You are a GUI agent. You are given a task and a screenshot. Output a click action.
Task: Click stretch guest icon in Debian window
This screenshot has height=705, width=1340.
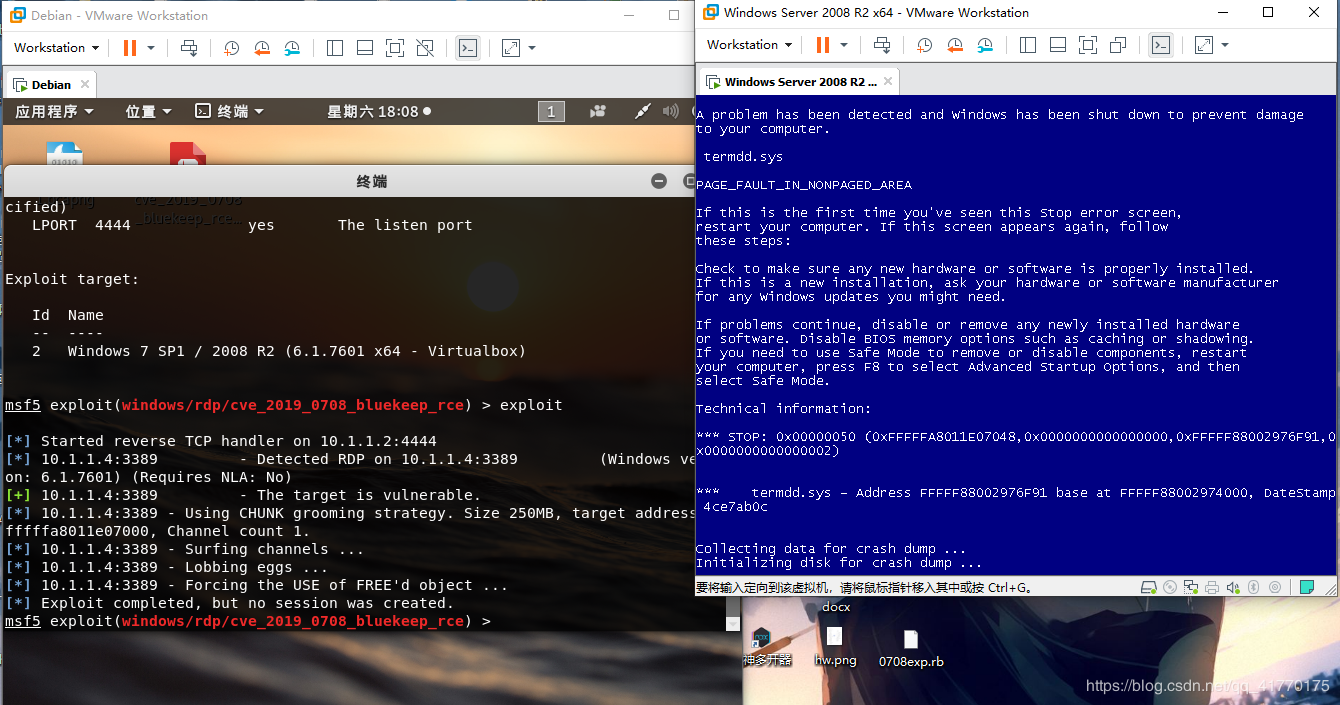[x=511, y=47]
